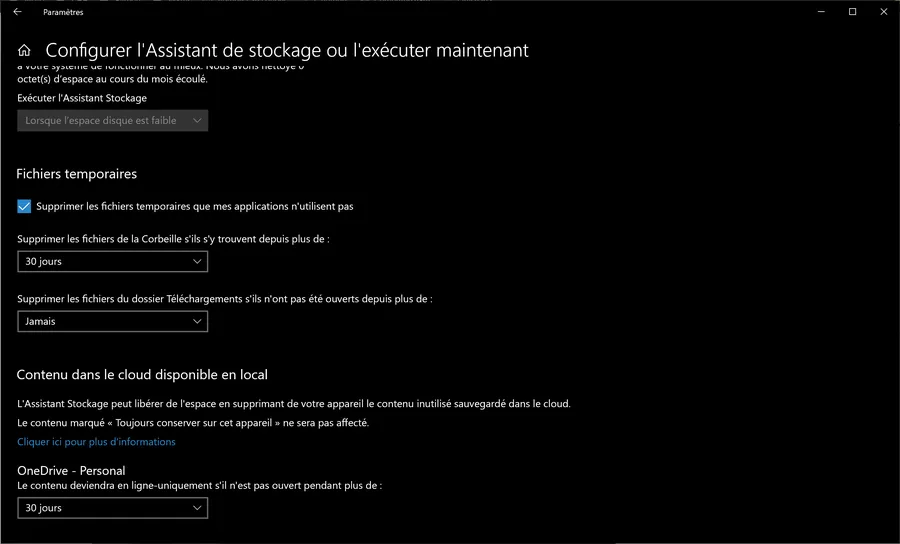Click the Paramètres title bar label
This screenshot has width=900, height=544.
(63, 12)
